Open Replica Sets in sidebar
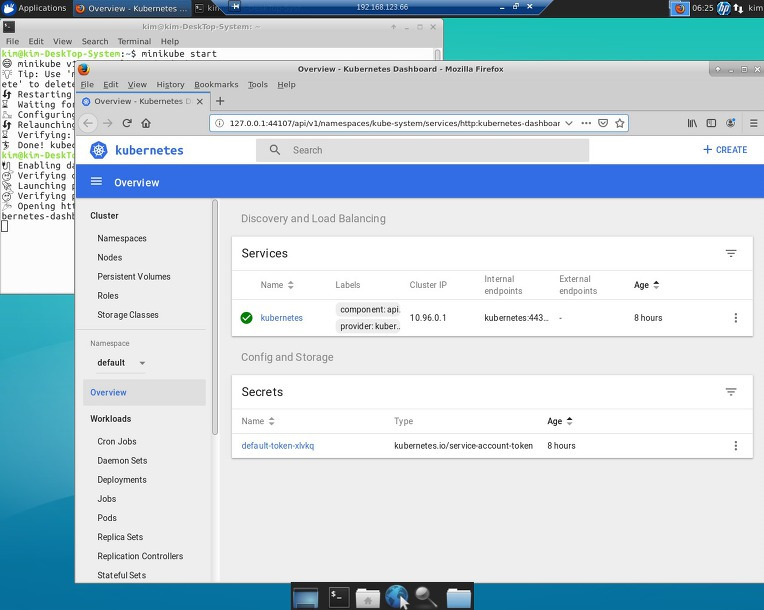The height and width of the screenshot is (610, 764). [x=120, y=537]
